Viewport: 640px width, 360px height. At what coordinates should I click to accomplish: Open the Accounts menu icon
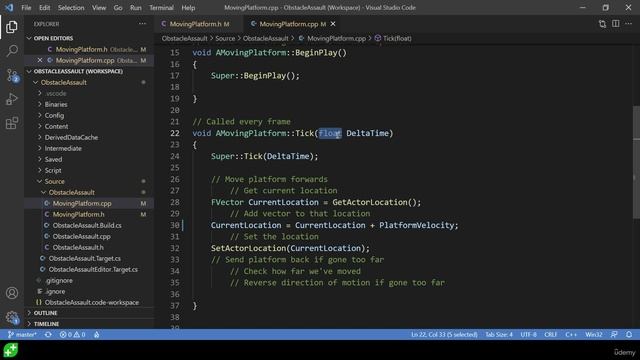click(12, 293)
